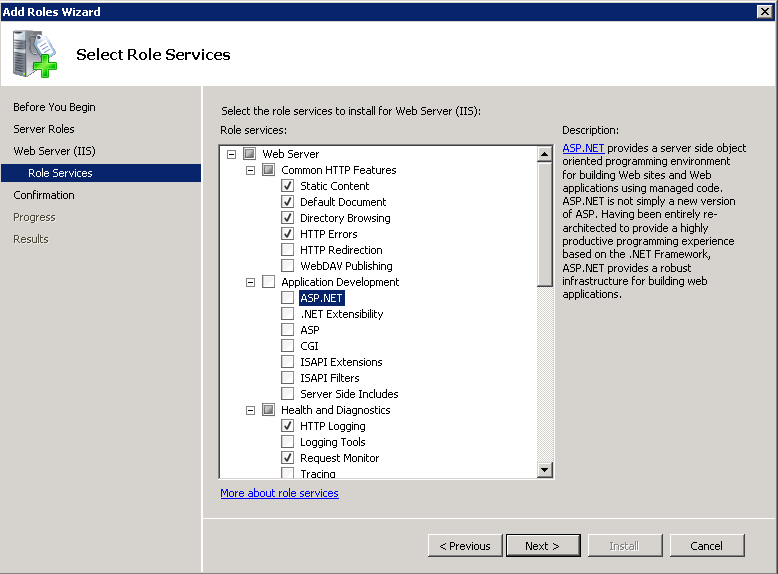This screenshot has width=778, height=574.
Task: Enable the Server Side Includes checkbox
Action: point(287,394)
